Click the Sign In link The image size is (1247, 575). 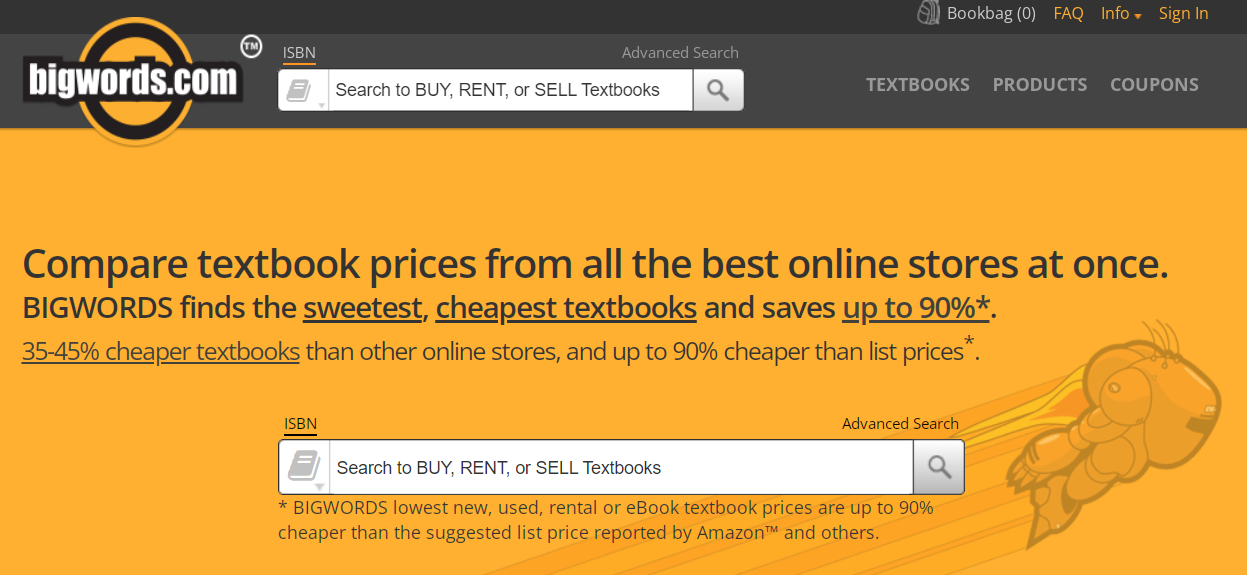(1184, 14)
